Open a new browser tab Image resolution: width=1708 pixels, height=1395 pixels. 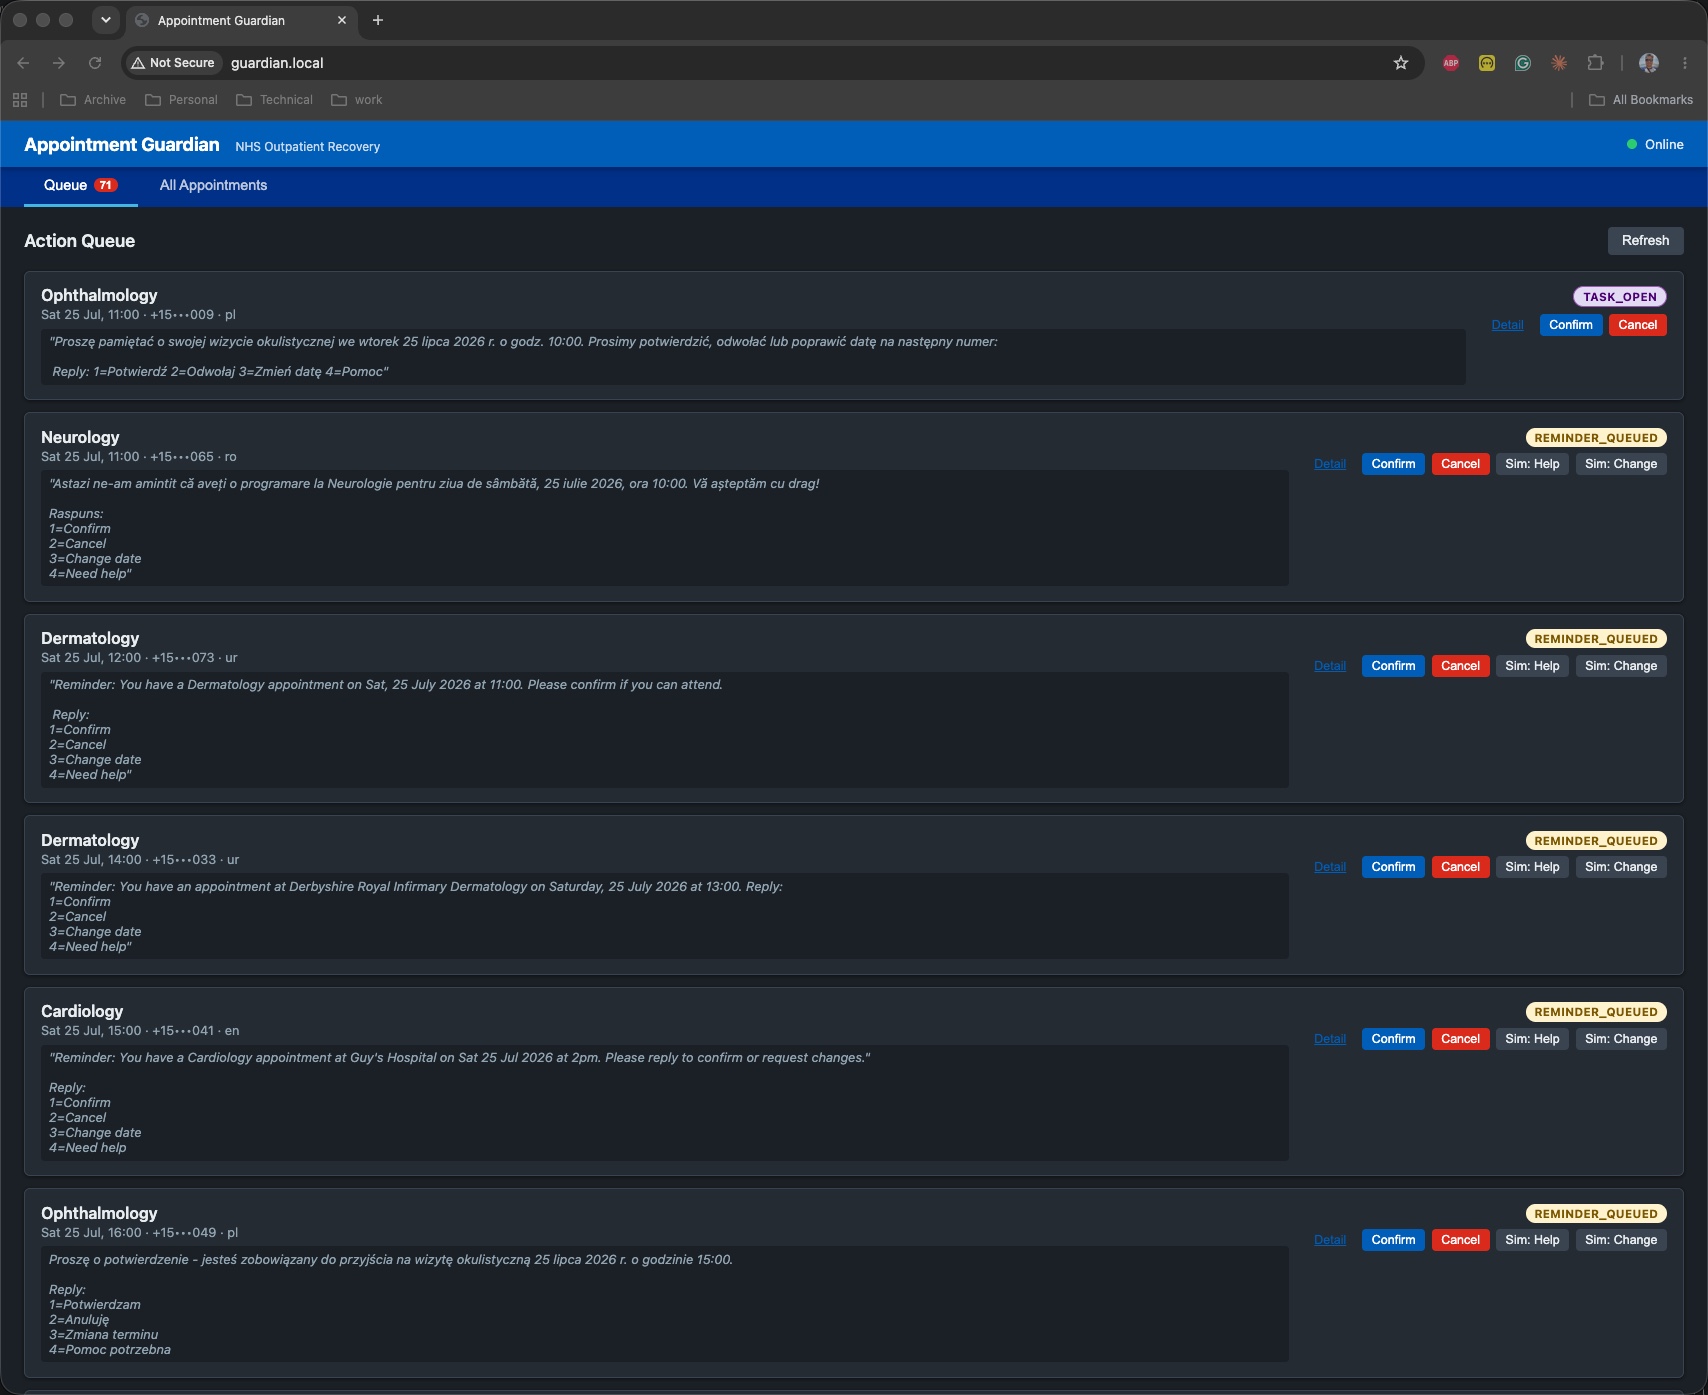378,20
